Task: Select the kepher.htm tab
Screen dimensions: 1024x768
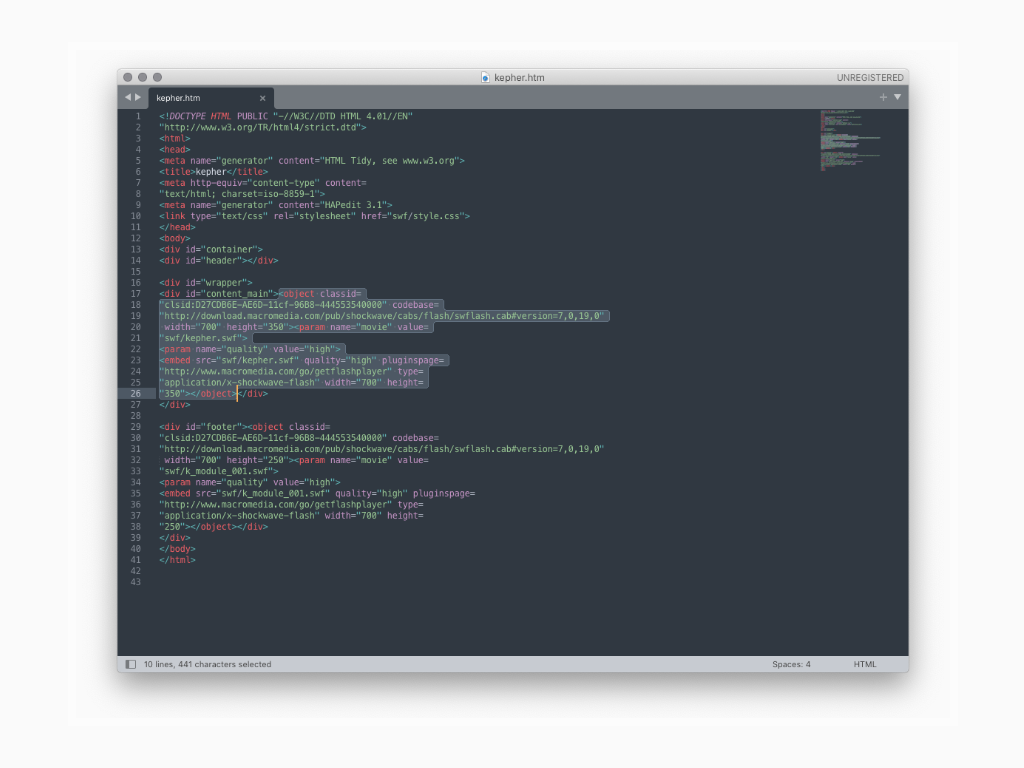Action: point(211,98)
